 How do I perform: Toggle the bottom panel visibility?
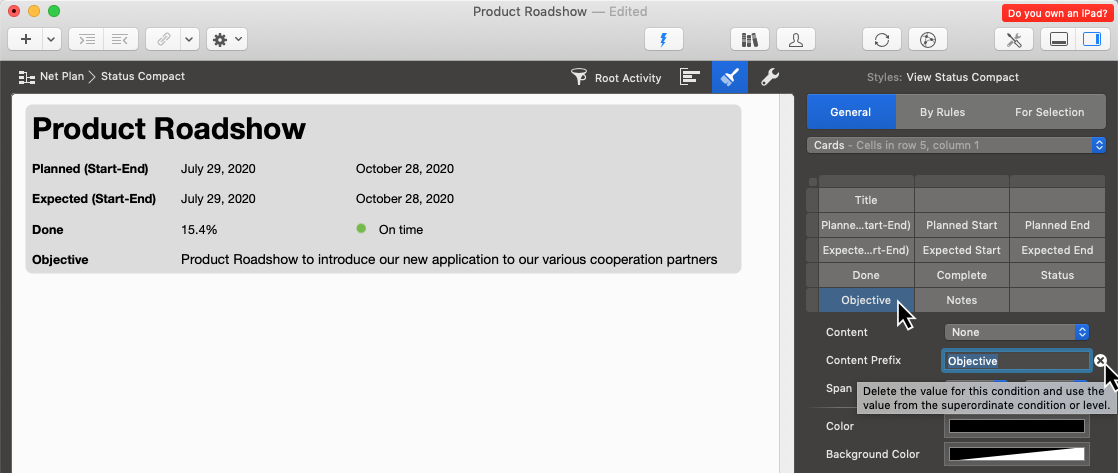coord(1059,39)
